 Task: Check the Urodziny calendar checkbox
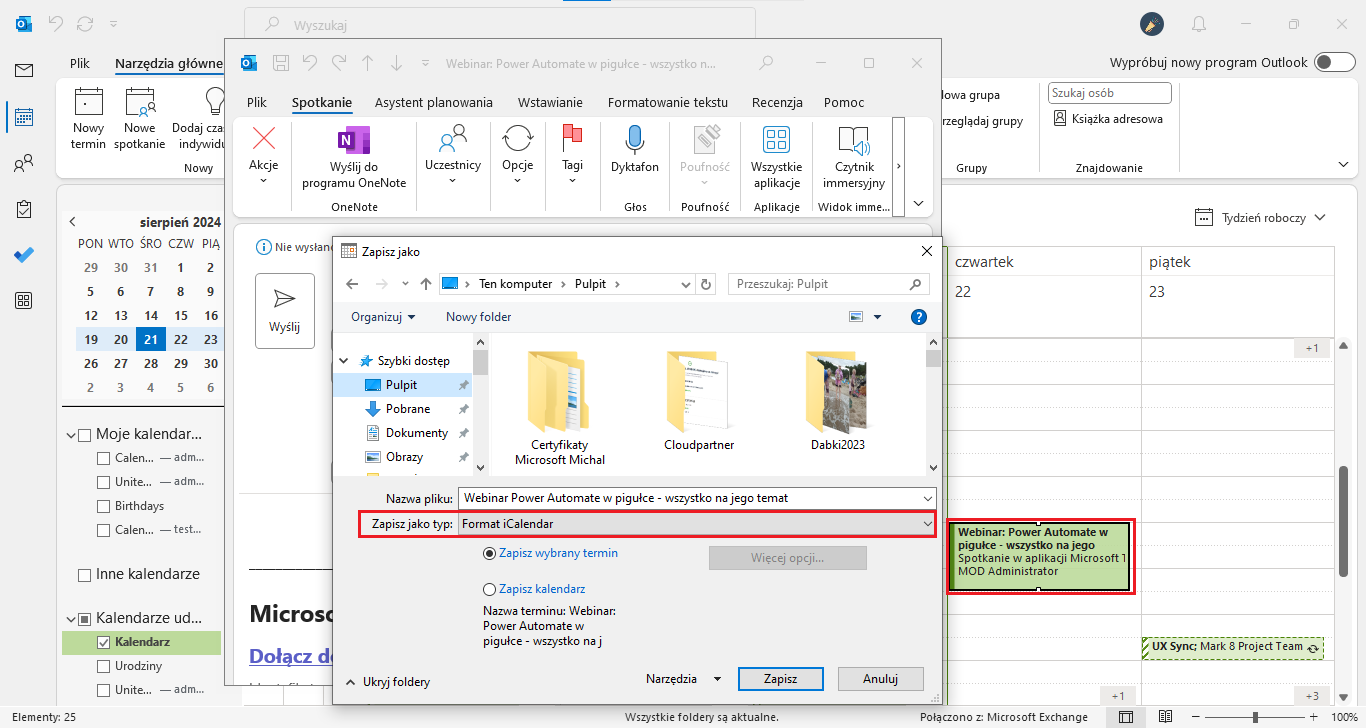click(103, 666)
